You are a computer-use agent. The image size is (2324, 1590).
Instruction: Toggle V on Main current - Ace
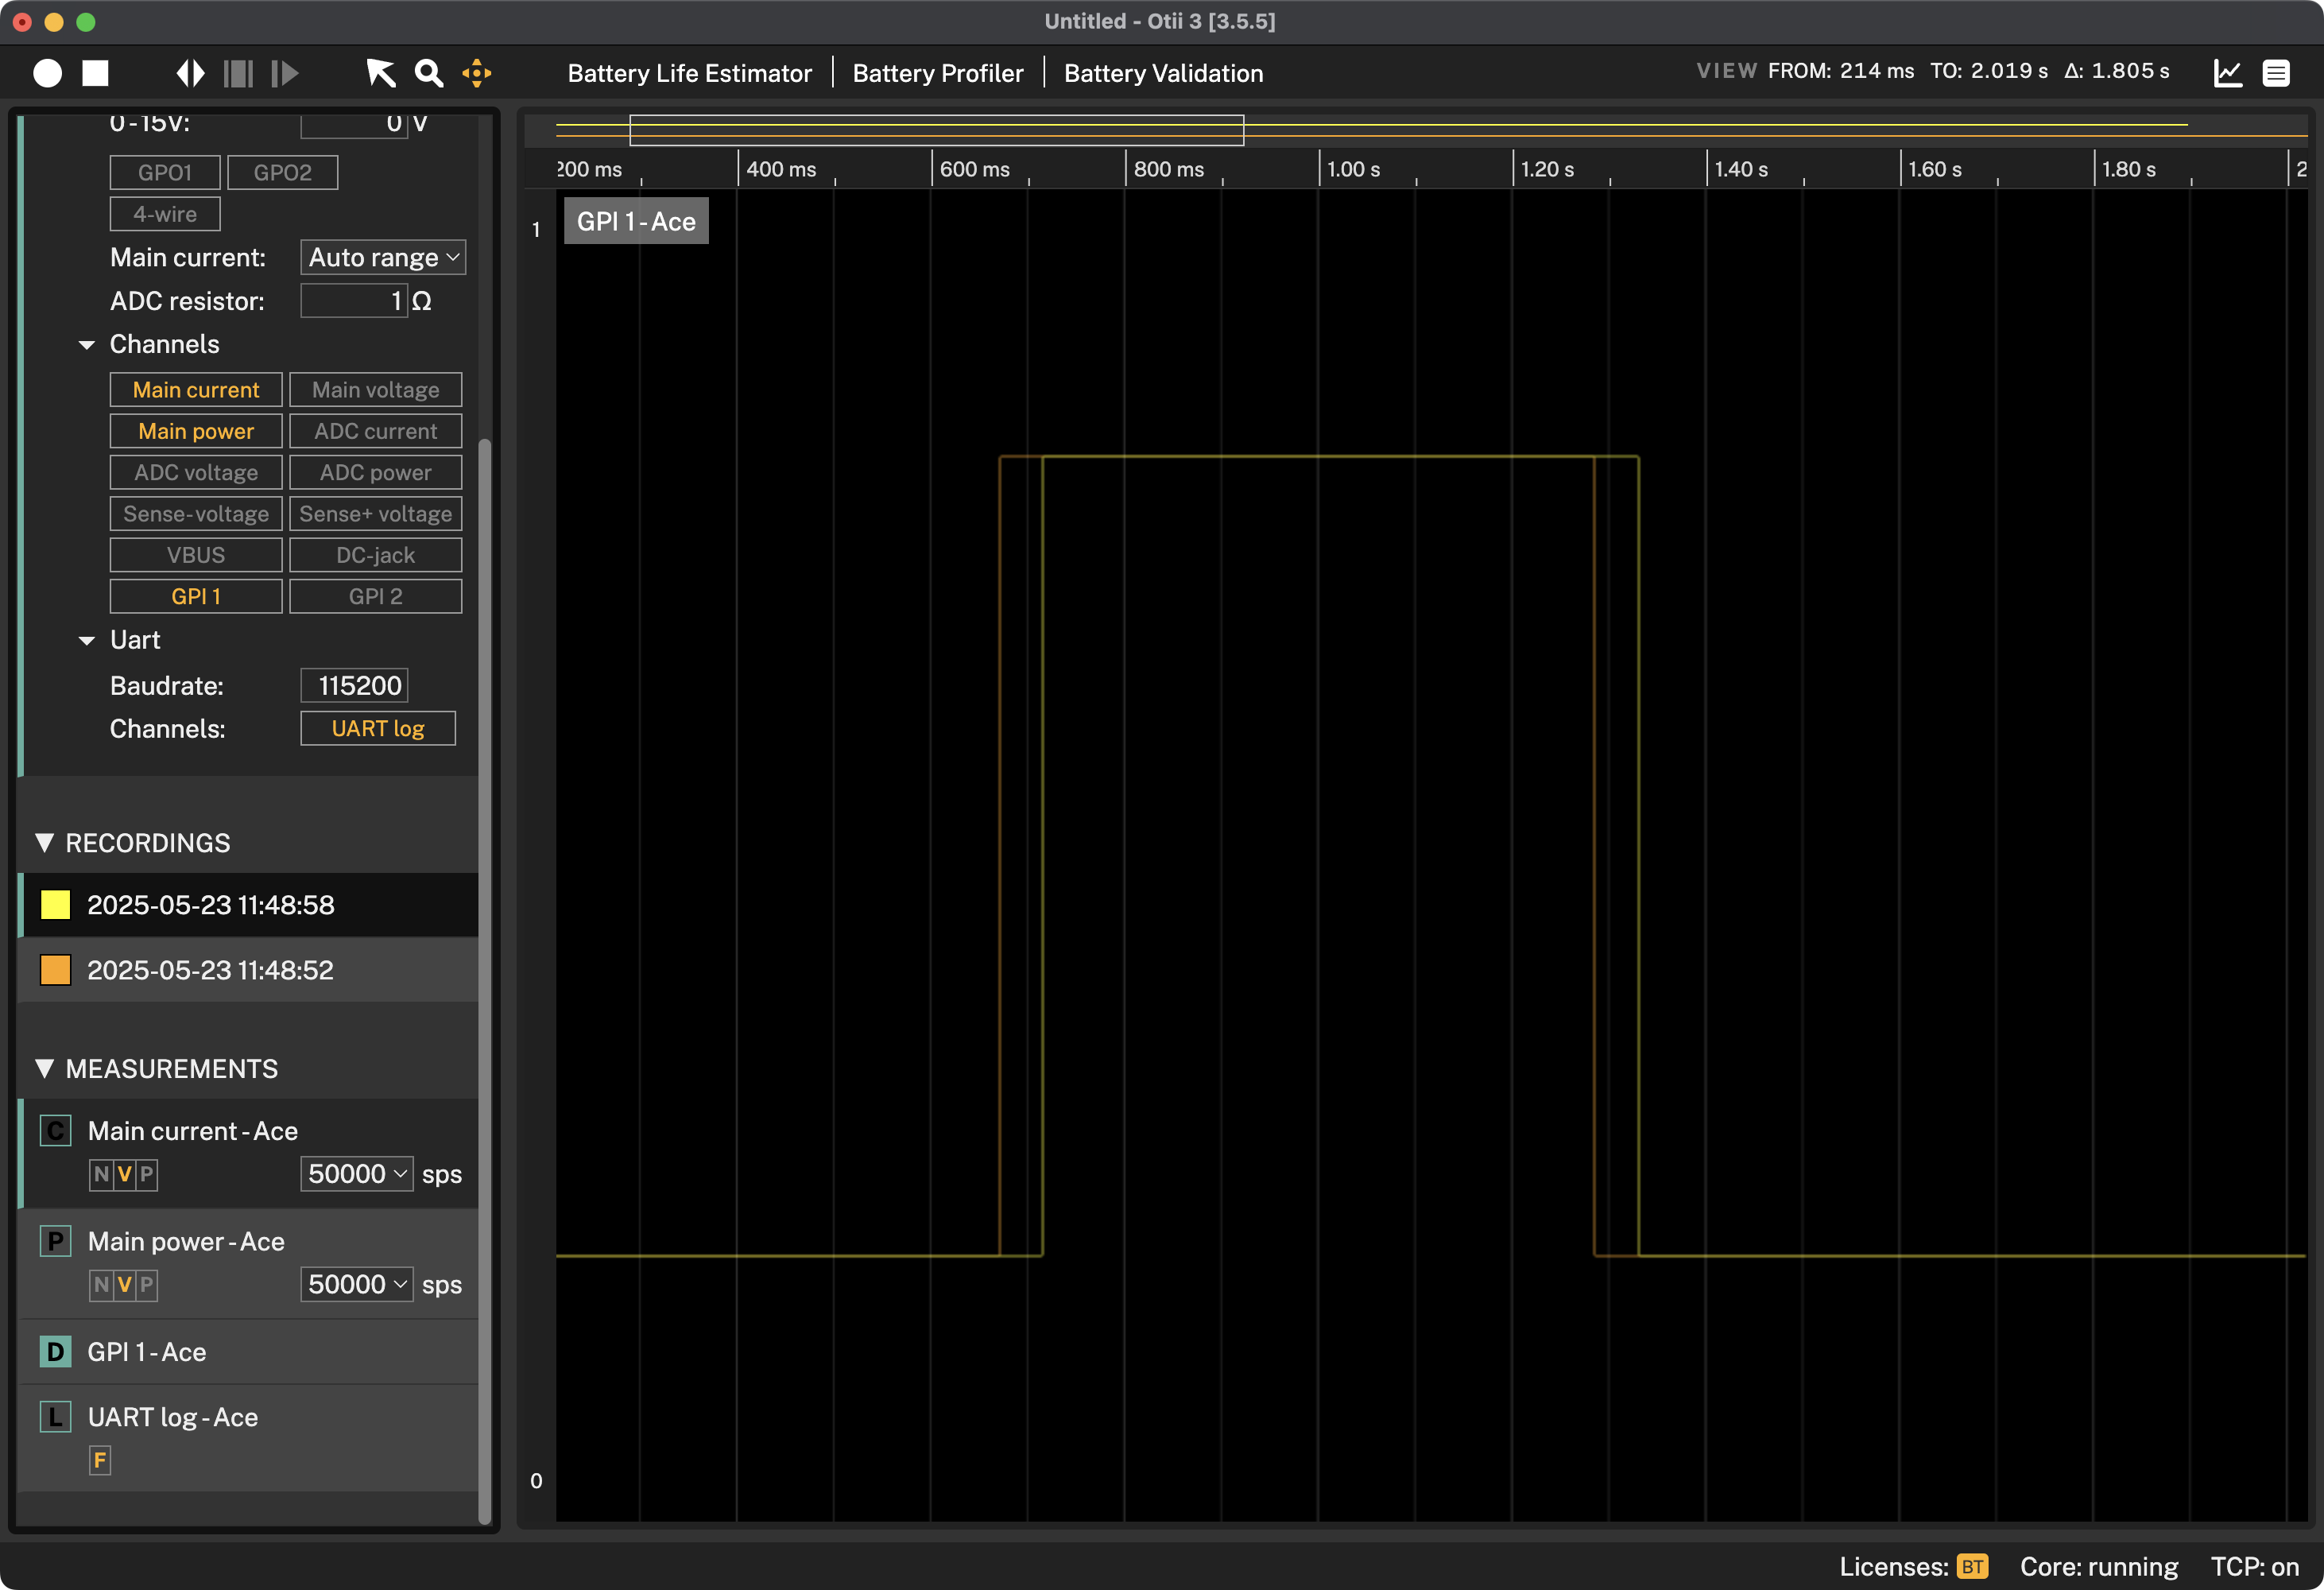(124, 1174)
